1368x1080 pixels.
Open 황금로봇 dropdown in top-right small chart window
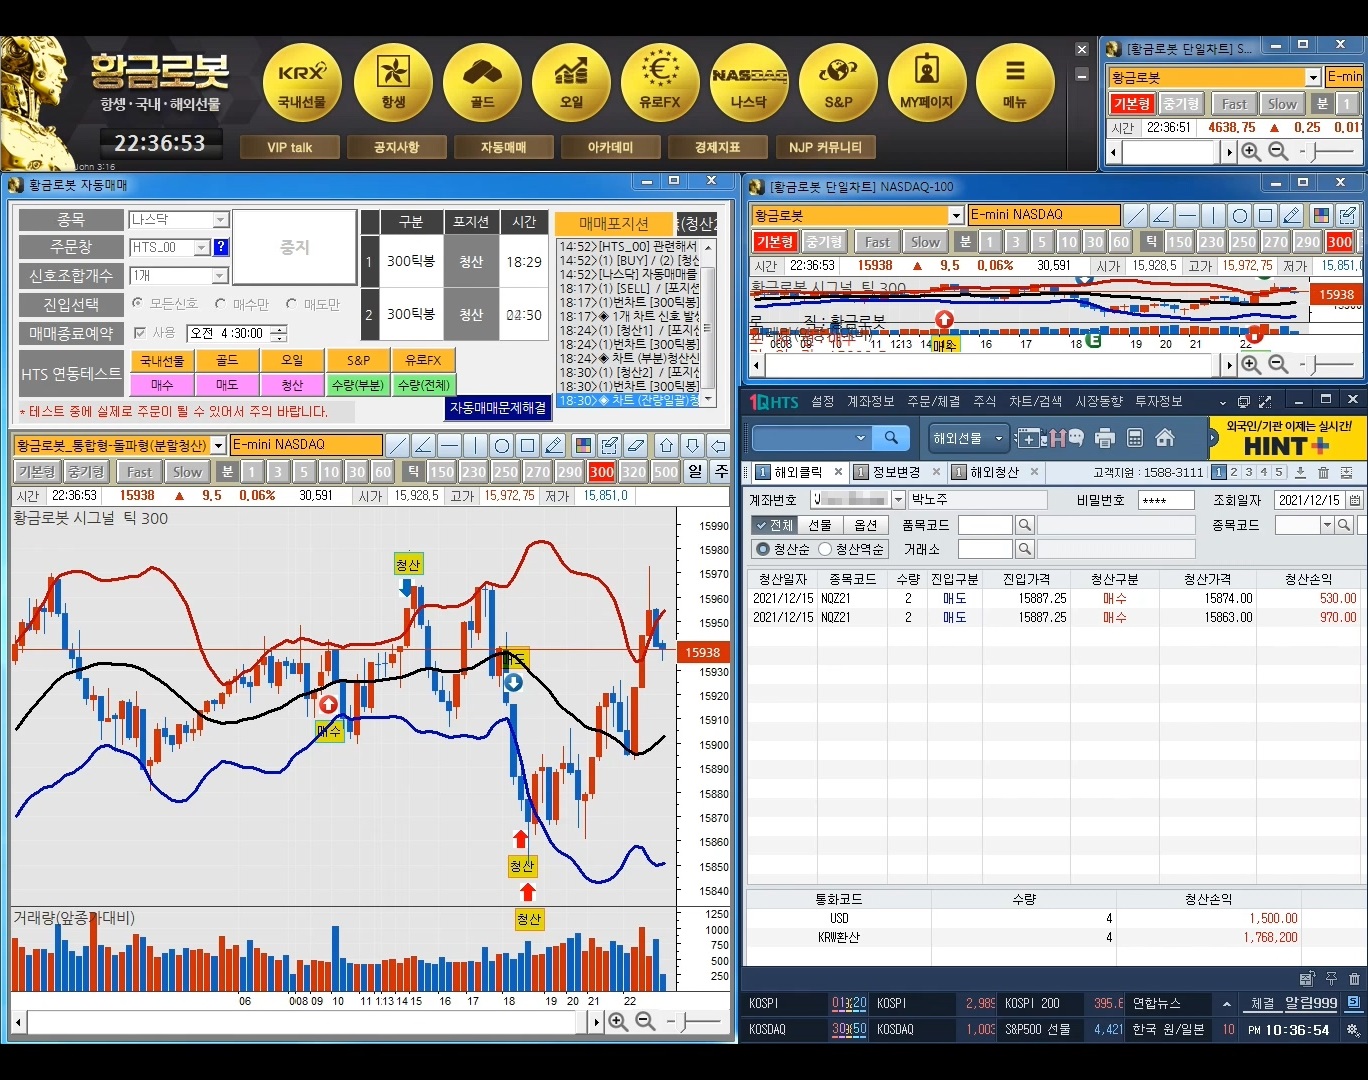1214,77
